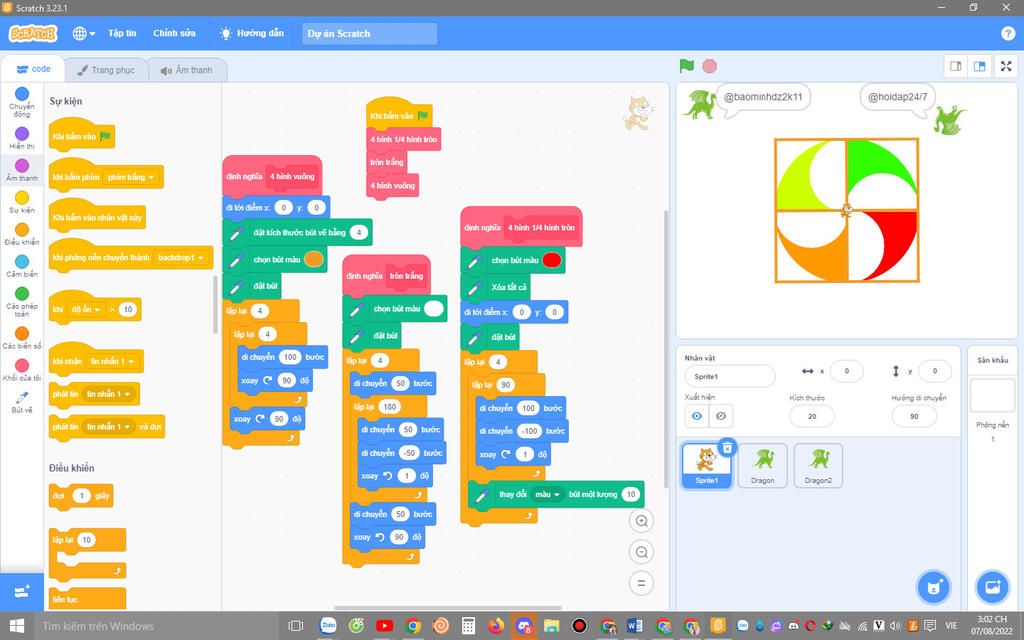
Task: Switch to small stage layout
Action: [x=955, y=66]
